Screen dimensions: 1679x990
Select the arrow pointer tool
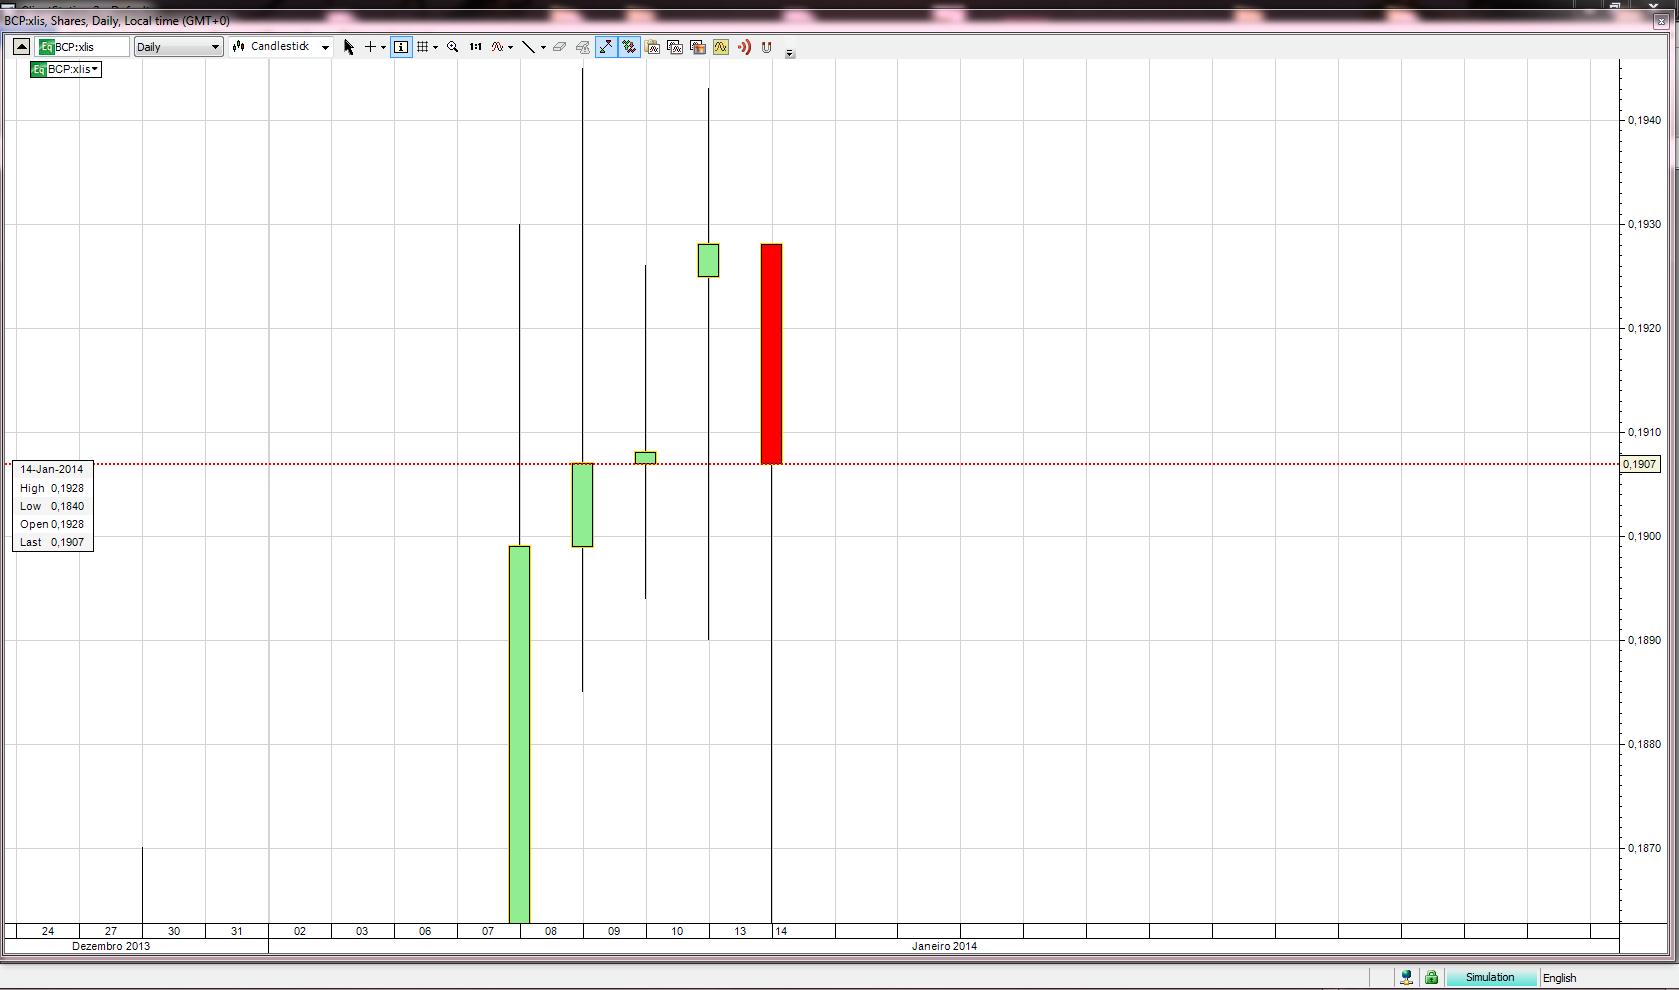(349, 47)
